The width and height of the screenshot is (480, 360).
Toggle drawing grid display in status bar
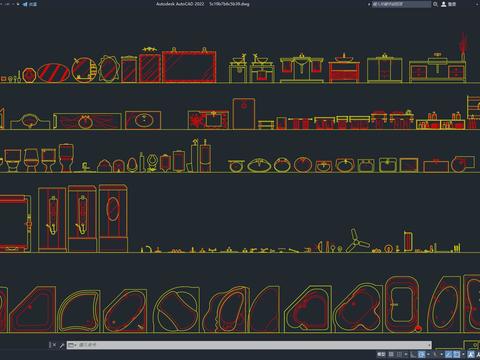coord(391,354)
